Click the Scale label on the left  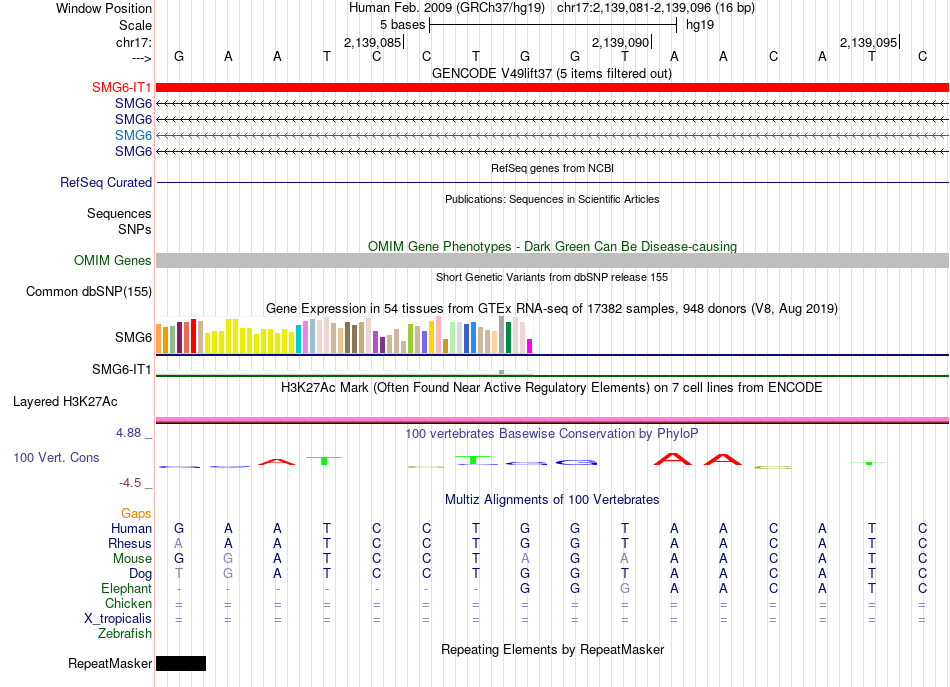[135, 25]
